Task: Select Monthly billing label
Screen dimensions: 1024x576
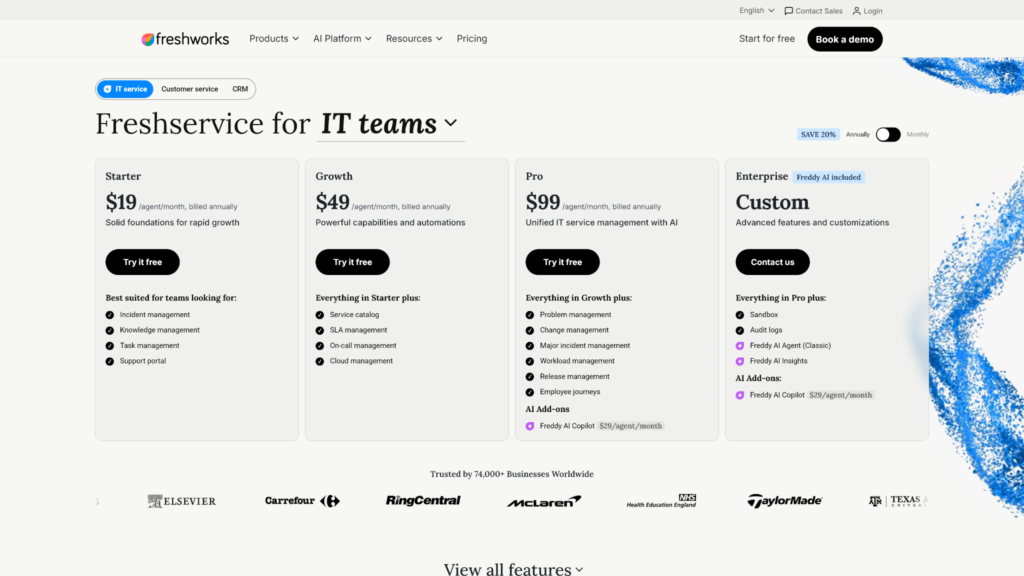Action: (917, 135)
